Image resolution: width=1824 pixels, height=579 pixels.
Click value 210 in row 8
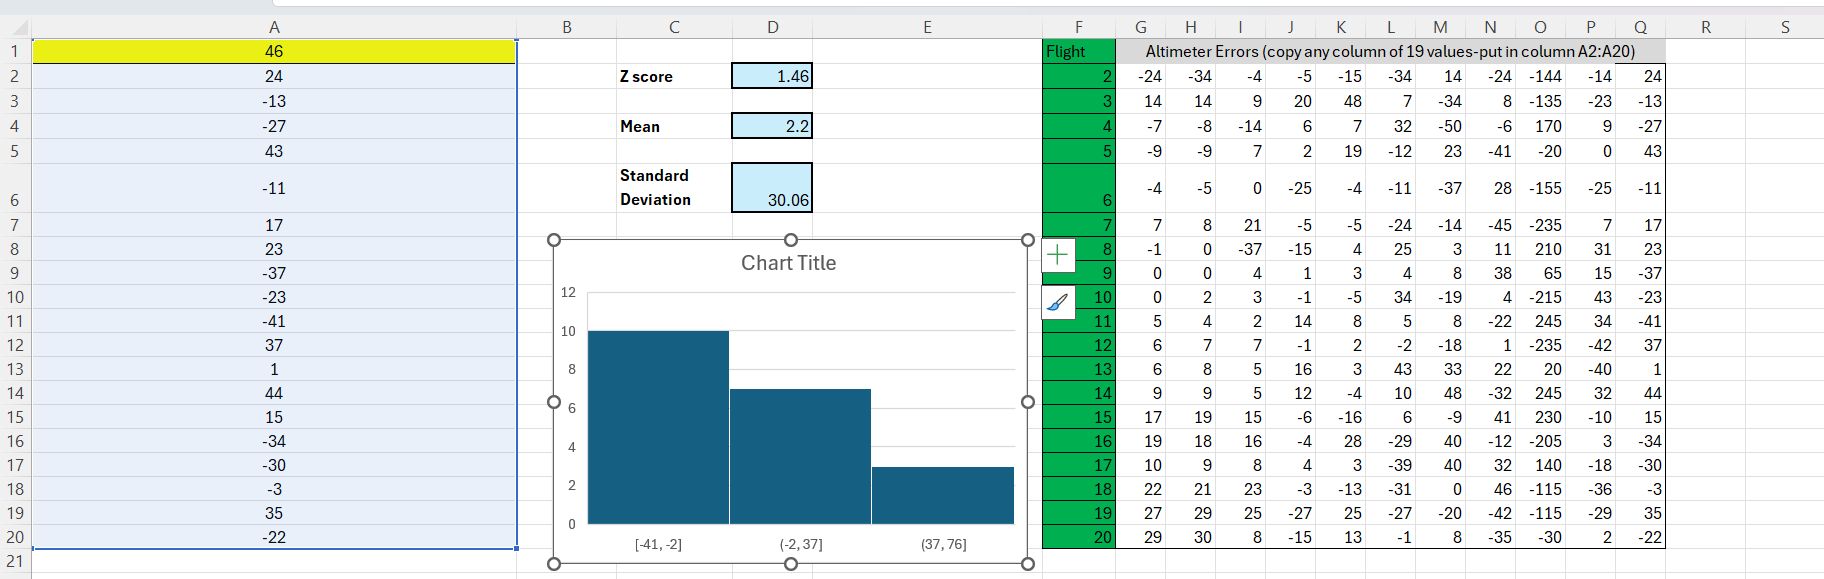point(1540,249)
